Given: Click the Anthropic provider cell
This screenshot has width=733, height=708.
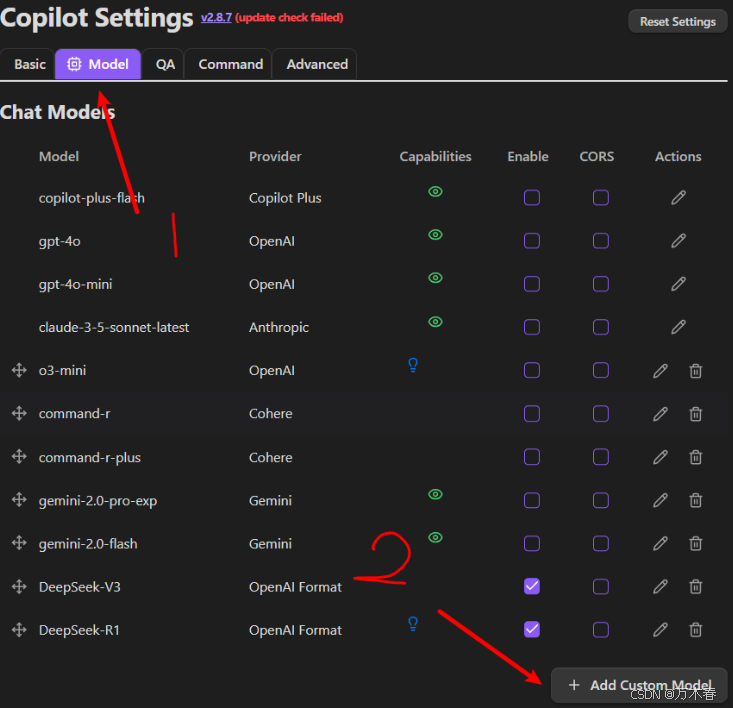Looking at the screenshot, I should coord(279,327).
